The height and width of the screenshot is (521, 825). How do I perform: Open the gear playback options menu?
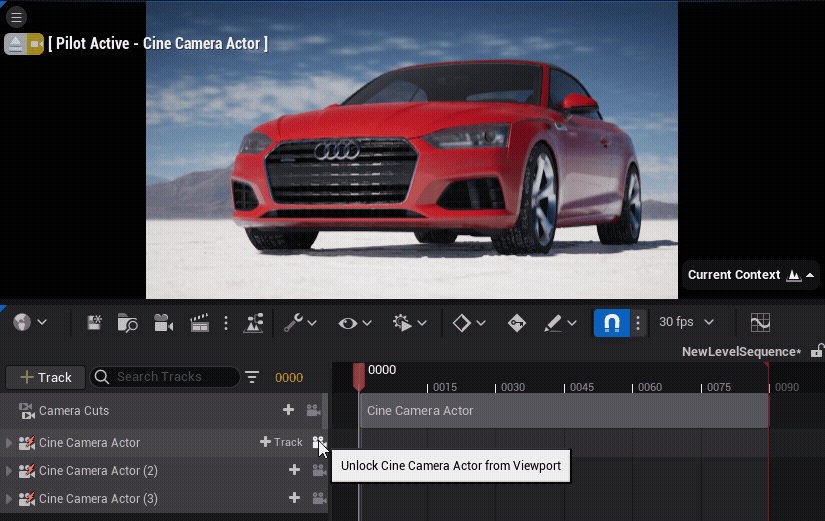[x=403, y=323]
